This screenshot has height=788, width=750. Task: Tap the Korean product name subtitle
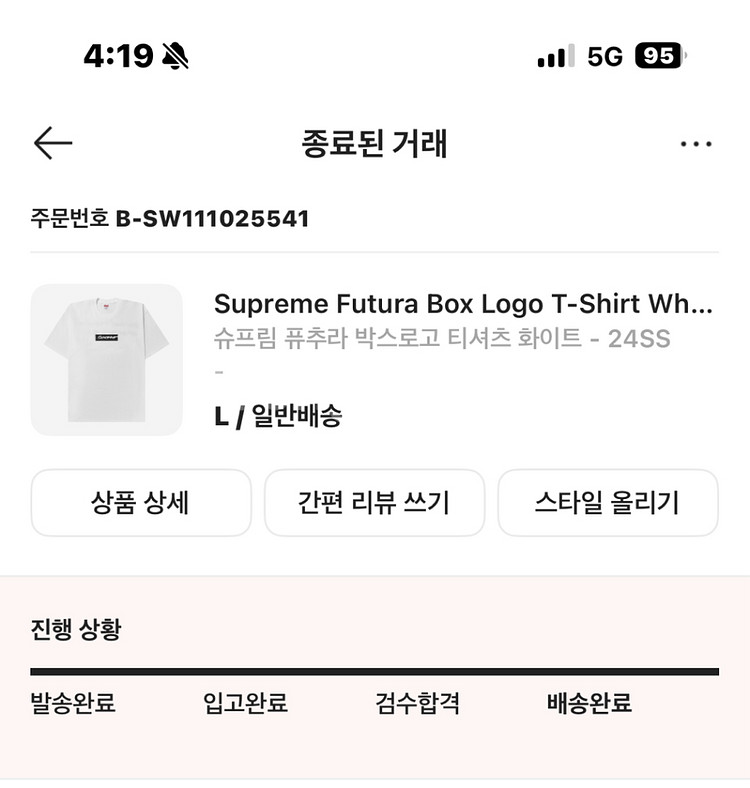(x=441, y=338)
